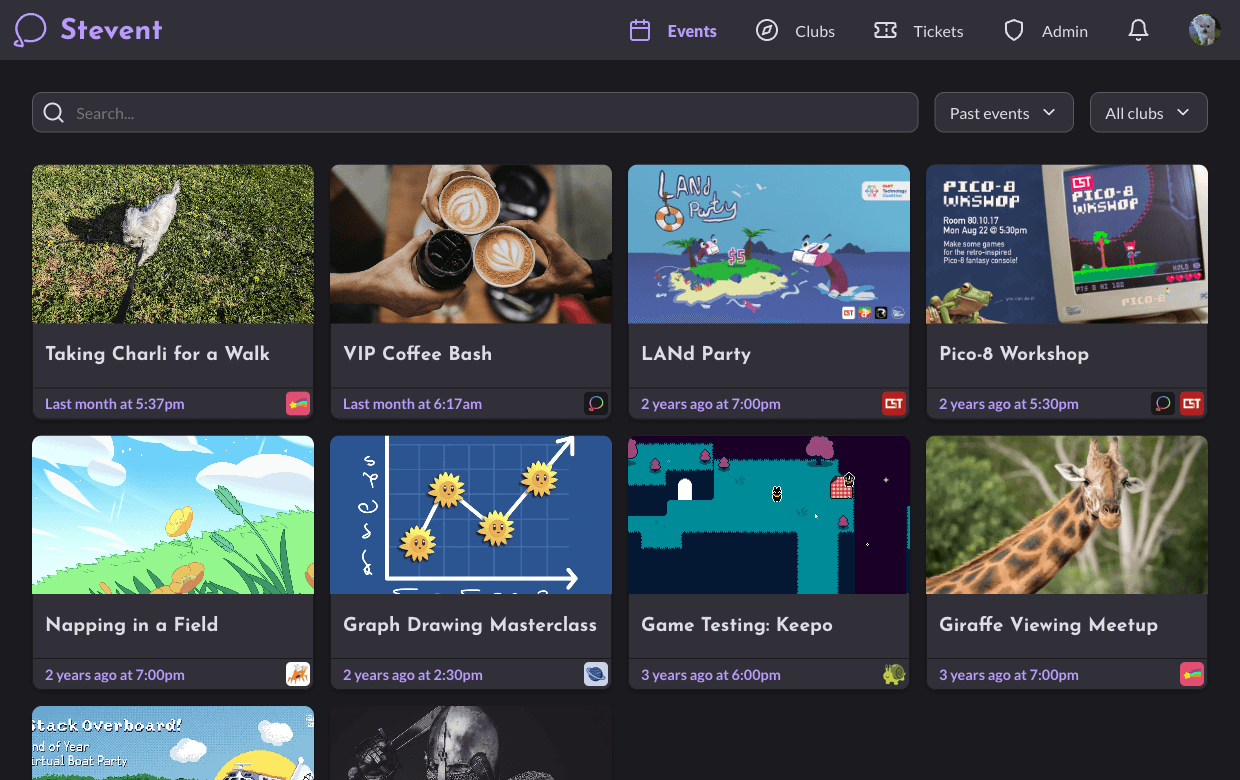1240x780 pixels.
Task: Open Giraffe Viewing Meetup title
Action: tap(1048, 625)
